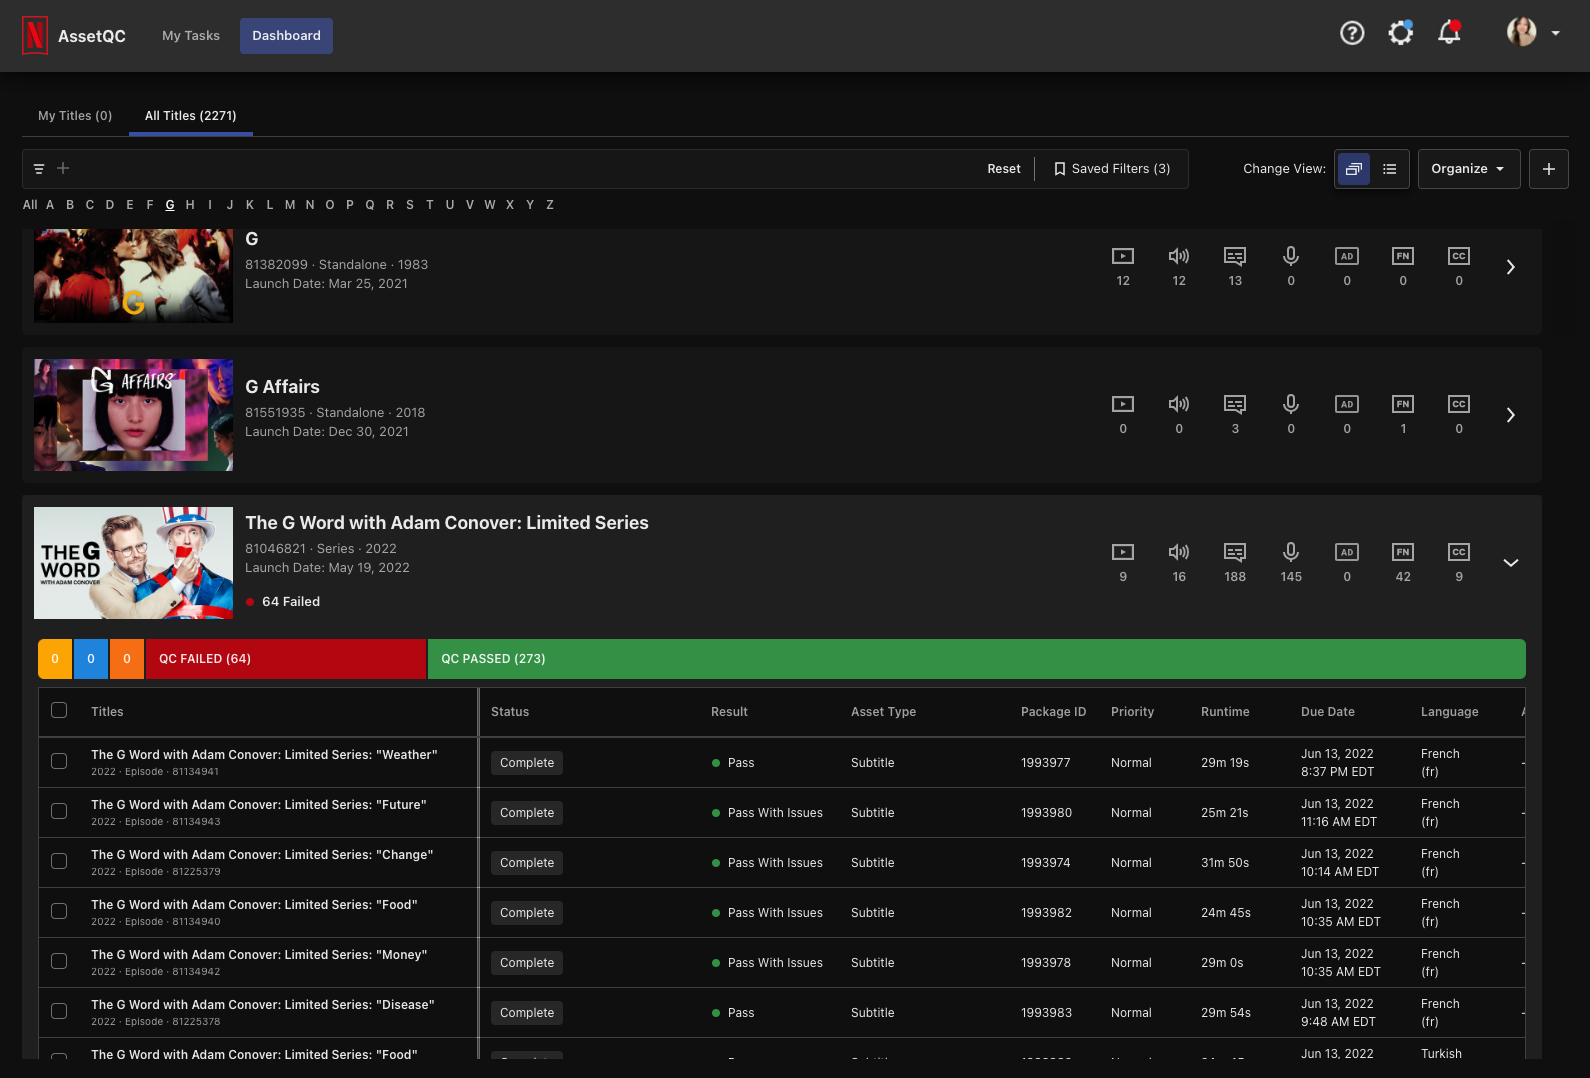The height and width of the screenshot is (1078, 1590).
Task: Click microphone icon showing 145
Action: (1291, 552)
